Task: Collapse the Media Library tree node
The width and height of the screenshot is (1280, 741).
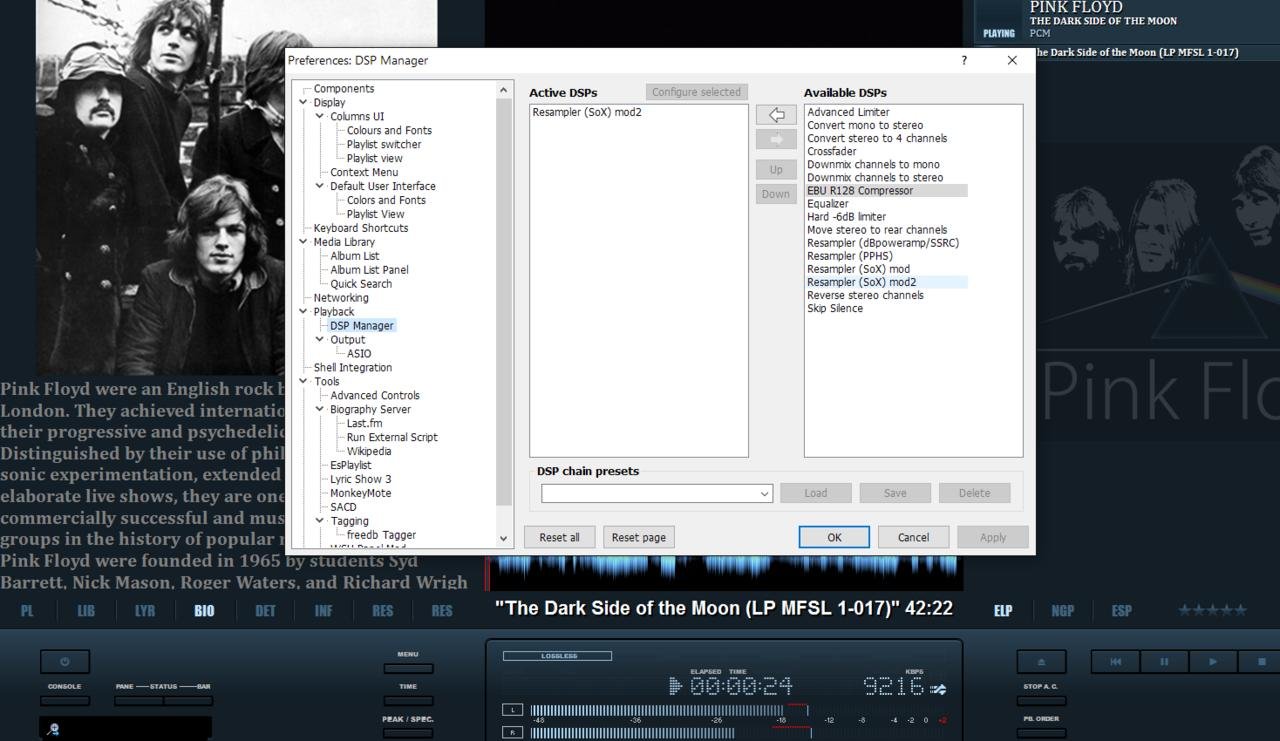Action: [x=303, y=242]
